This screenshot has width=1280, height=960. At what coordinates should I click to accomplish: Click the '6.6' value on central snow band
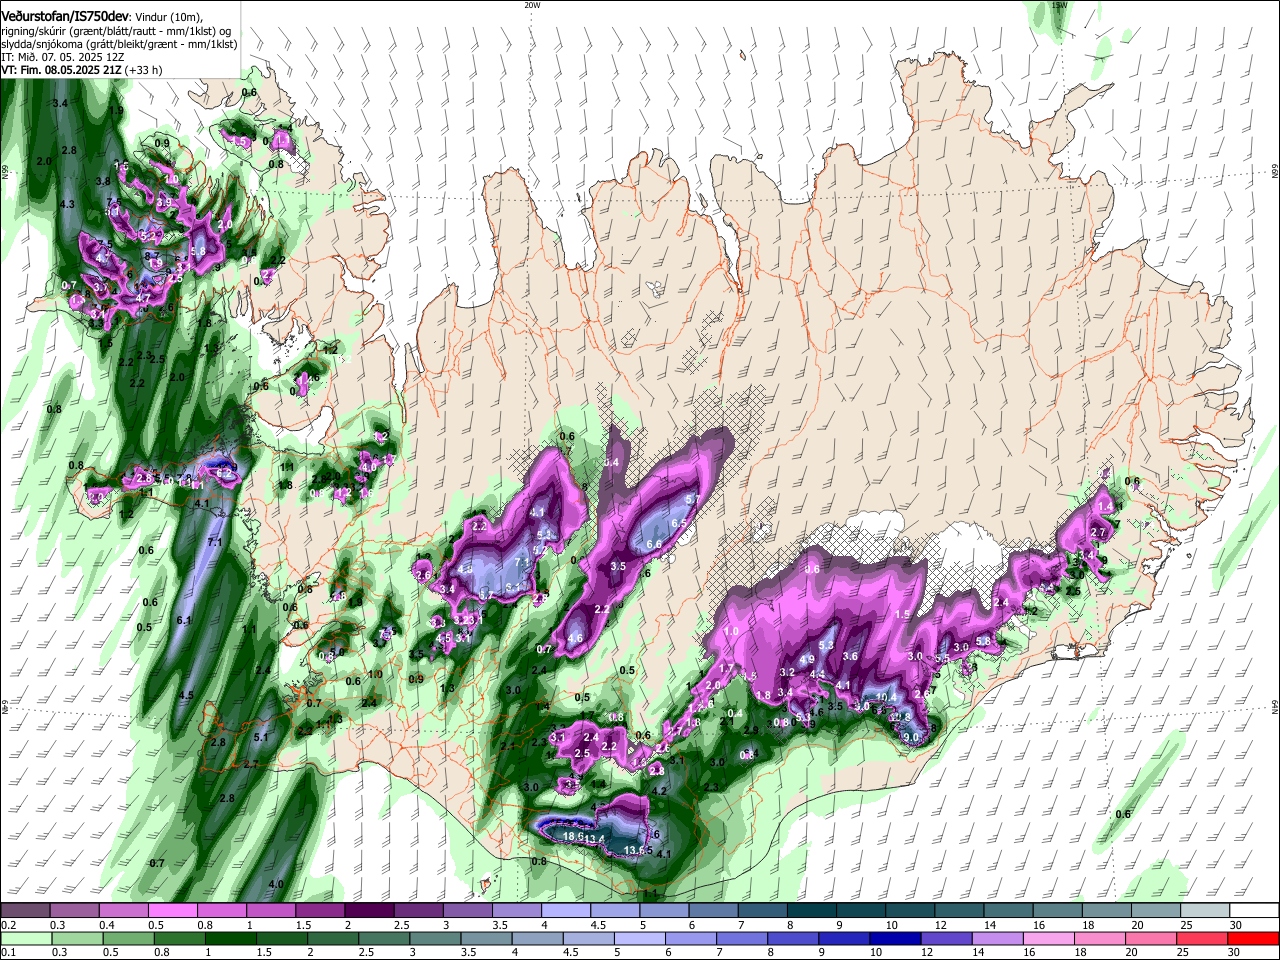[655, 544]
